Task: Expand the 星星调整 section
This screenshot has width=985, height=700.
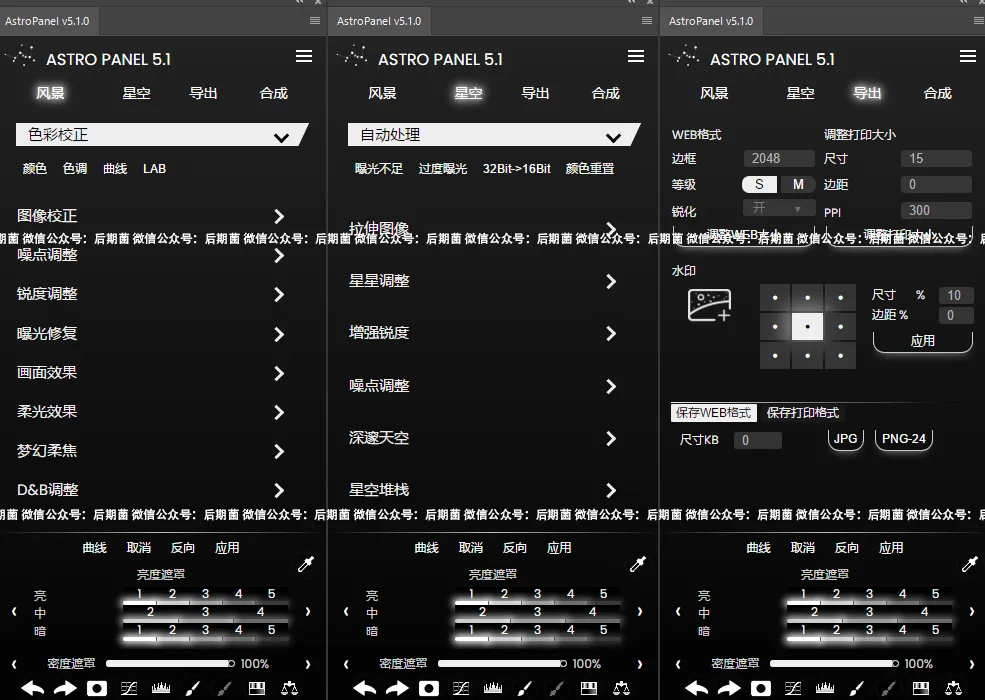Action: click(482, 281)
